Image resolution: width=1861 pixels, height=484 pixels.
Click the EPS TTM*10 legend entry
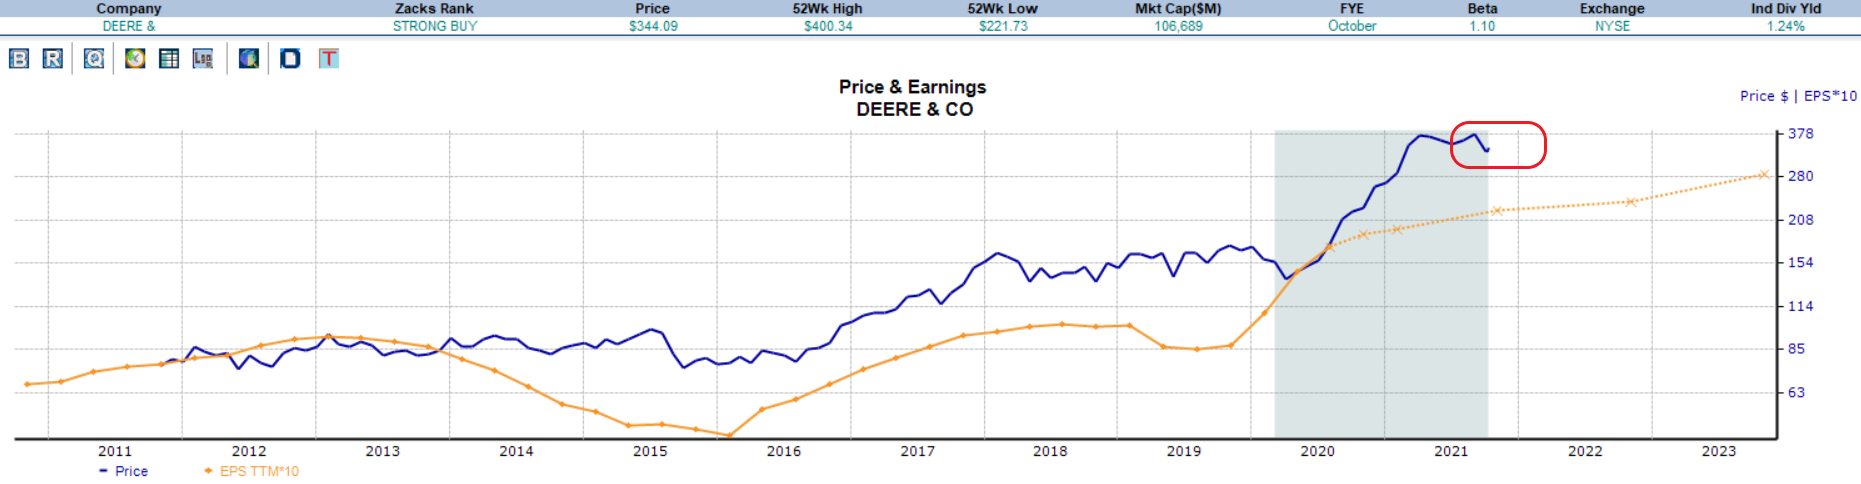[x=252, y=471]
